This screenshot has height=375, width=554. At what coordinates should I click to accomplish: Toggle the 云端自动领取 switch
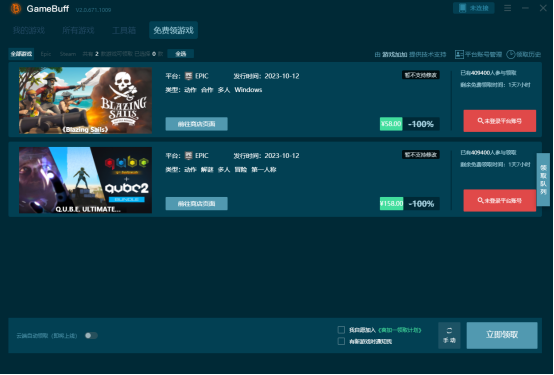(x=91, y=335)
